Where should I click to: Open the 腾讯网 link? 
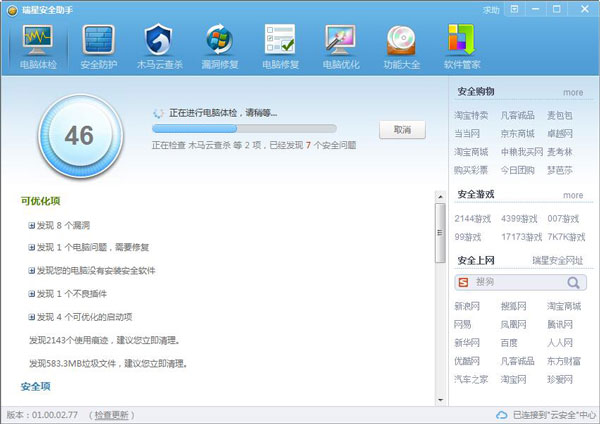pos(560,325)
